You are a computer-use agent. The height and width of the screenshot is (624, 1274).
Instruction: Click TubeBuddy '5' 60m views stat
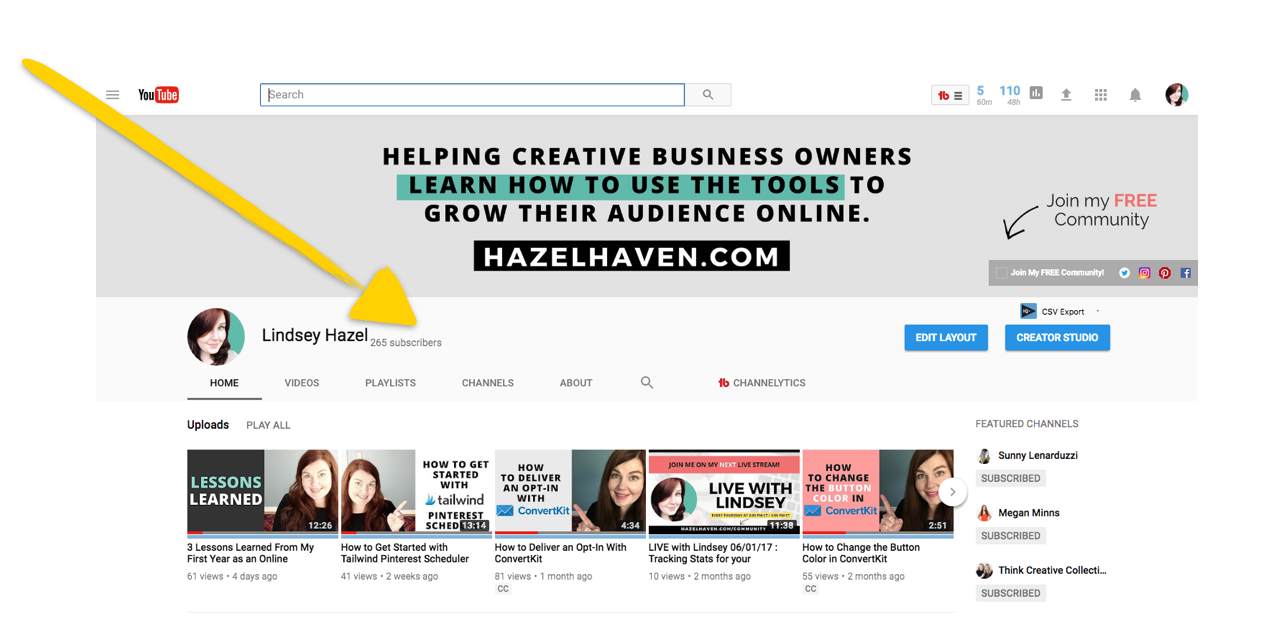click(x=984, y=95)
